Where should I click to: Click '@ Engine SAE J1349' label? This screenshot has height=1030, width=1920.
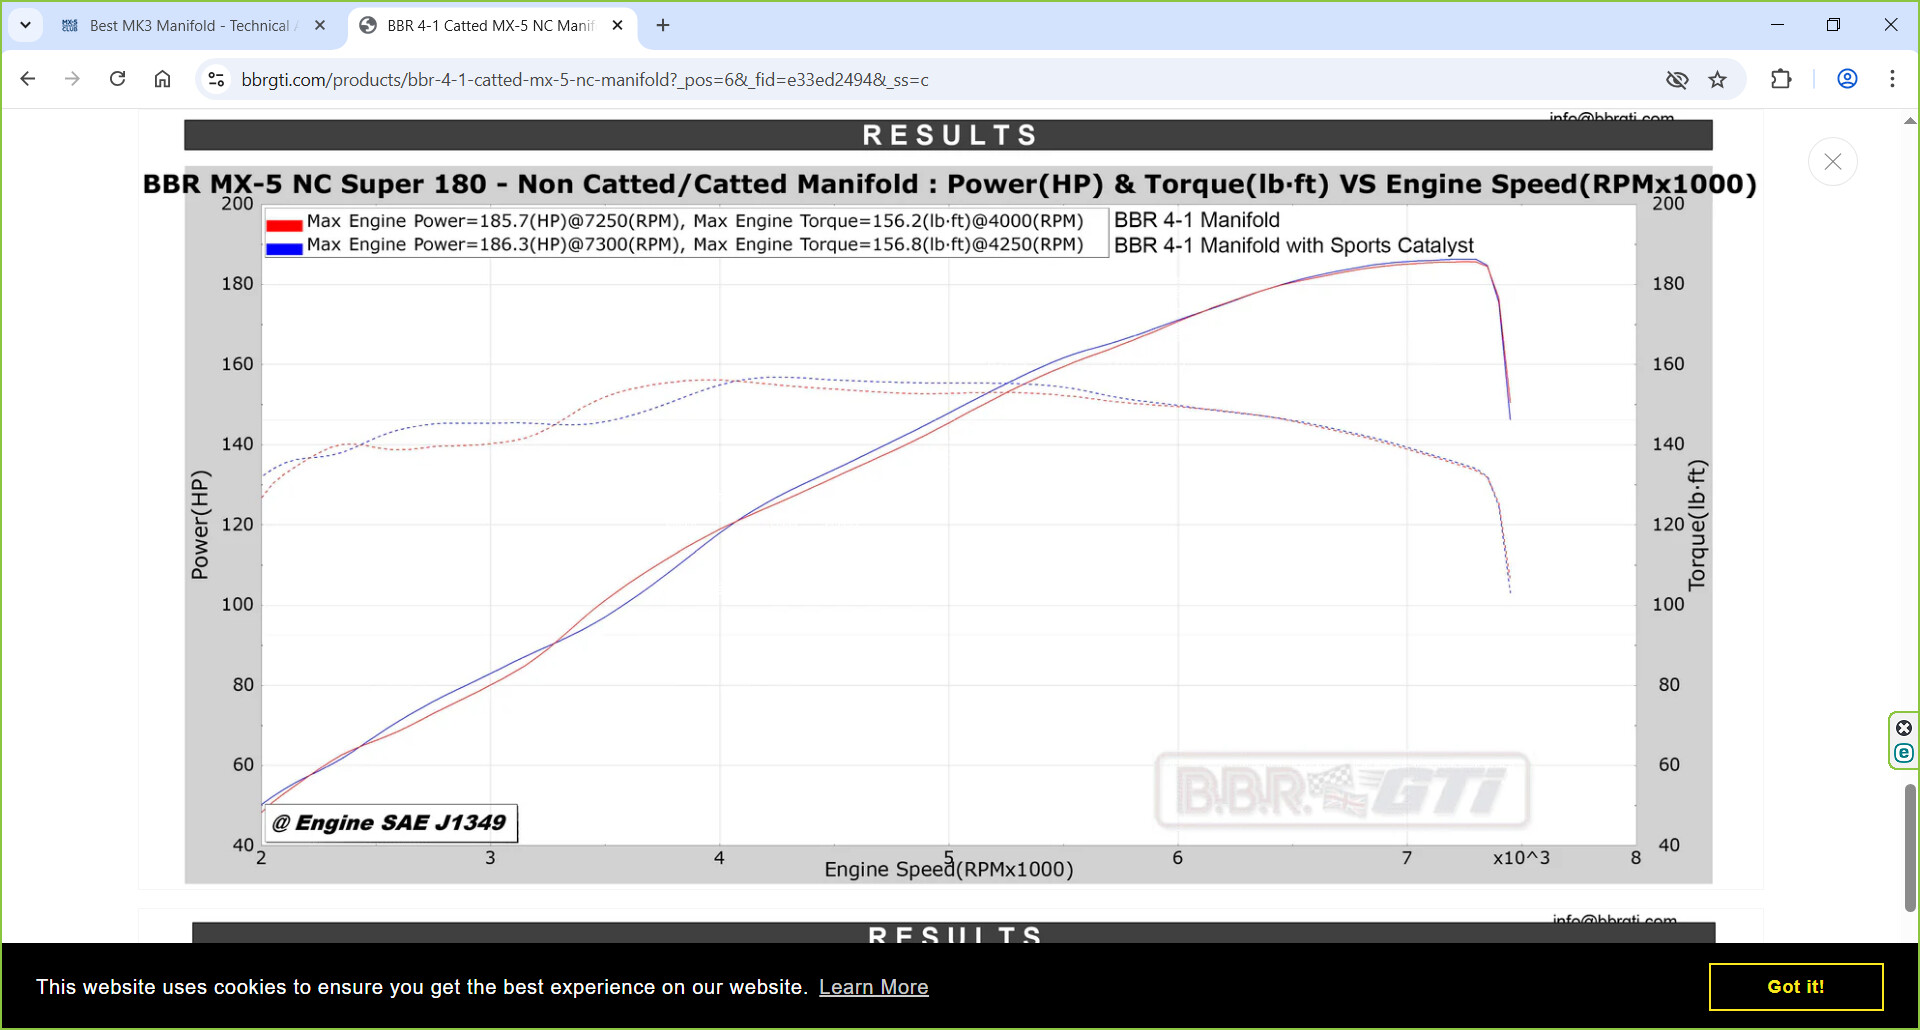390,823
